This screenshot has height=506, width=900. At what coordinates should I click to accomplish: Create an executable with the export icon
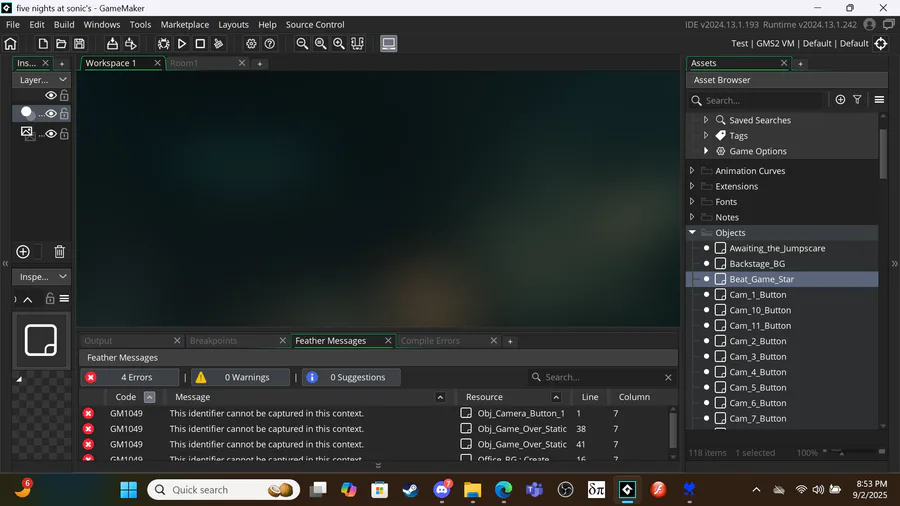[x=112, y=44]
